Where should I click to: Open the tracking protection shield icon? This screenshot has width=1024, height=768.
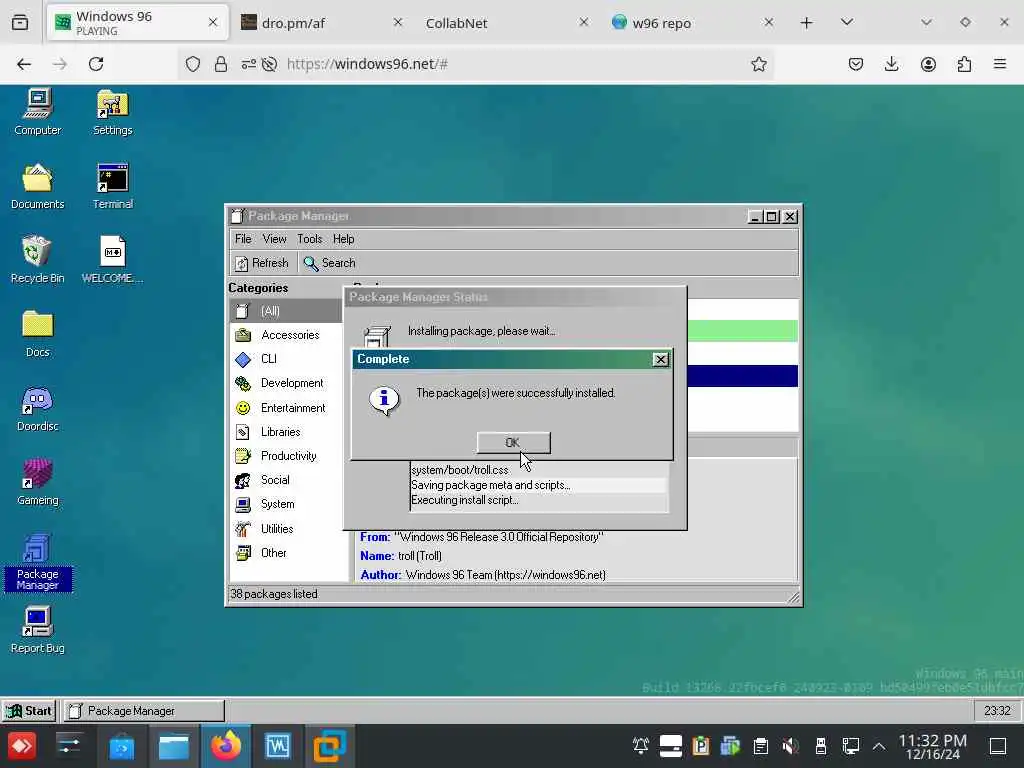(193, 64)
